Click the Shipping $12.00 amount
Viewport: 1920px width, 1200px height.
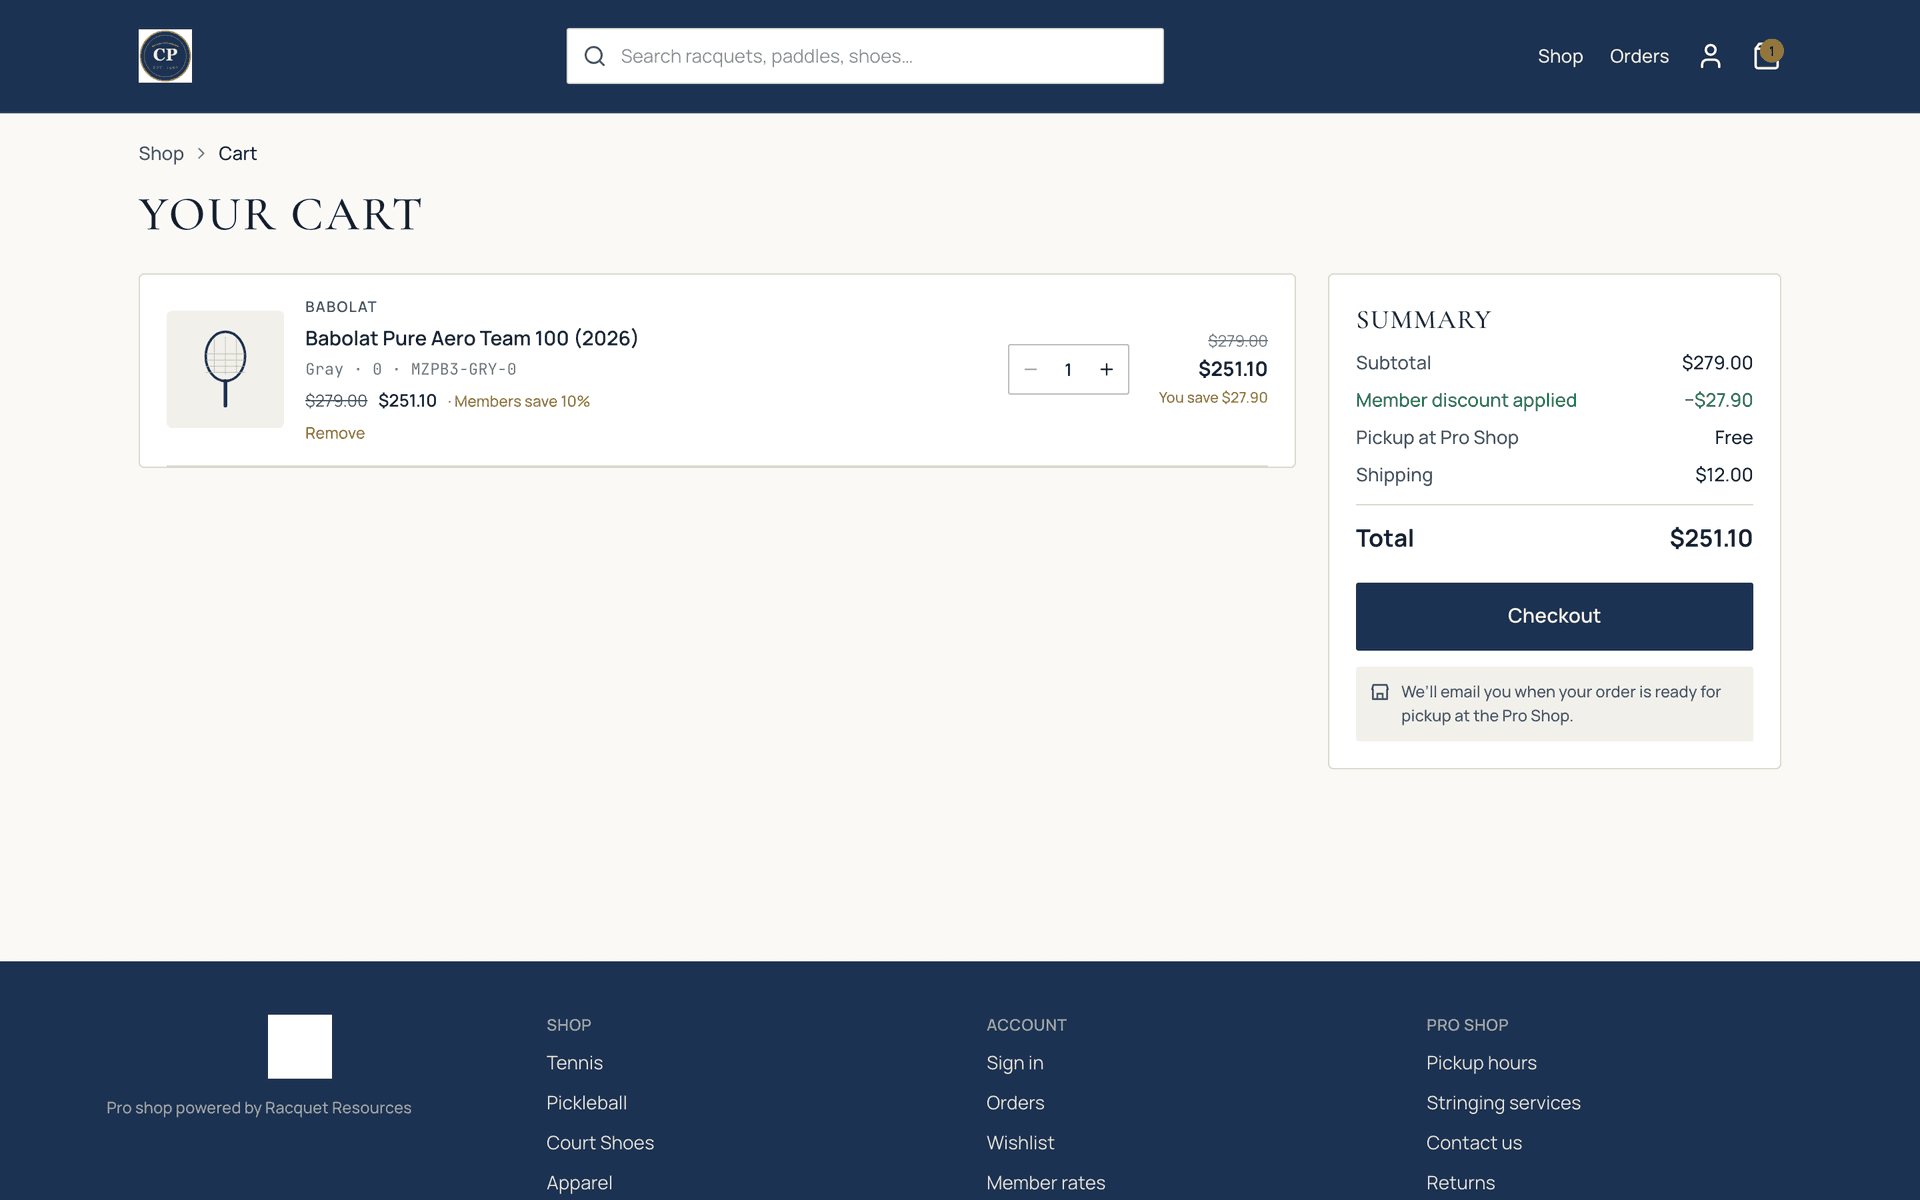point(1723,475)
